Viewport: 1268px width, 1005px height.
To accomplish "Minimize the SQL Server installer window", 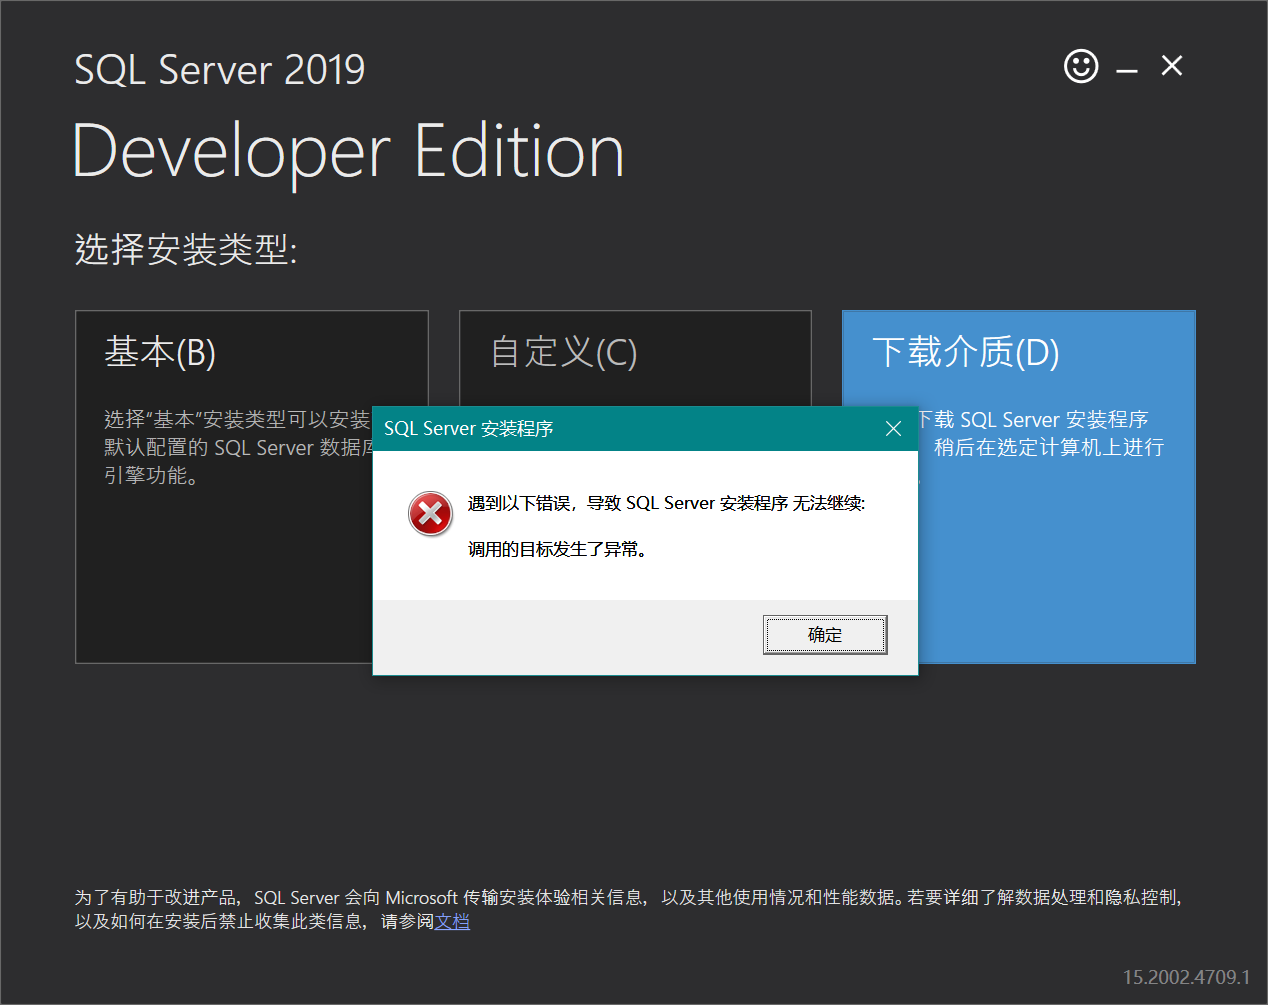I will [x=1127, y=70].
